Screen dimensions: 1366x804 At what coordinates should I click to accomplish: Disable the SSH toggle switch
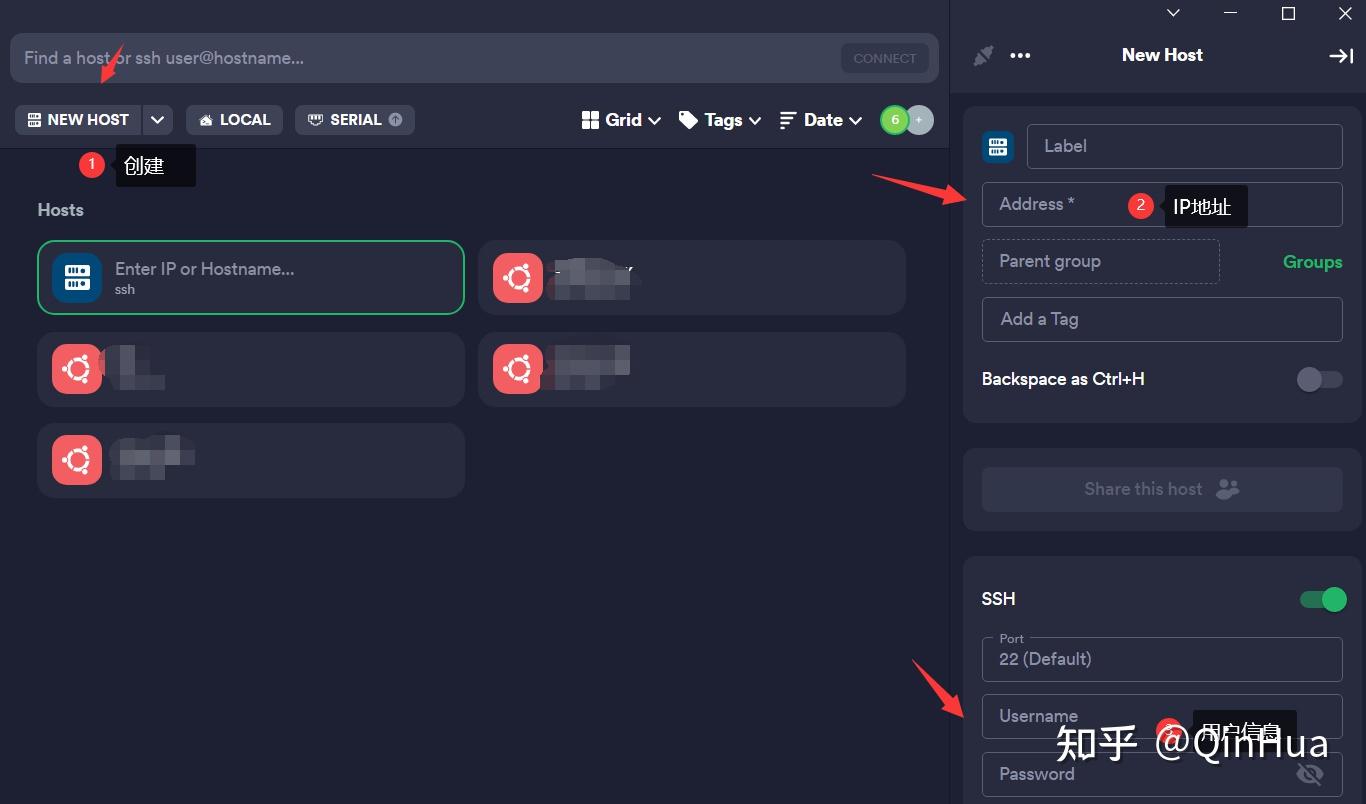pyautogui.click(x=1323, y=599)
